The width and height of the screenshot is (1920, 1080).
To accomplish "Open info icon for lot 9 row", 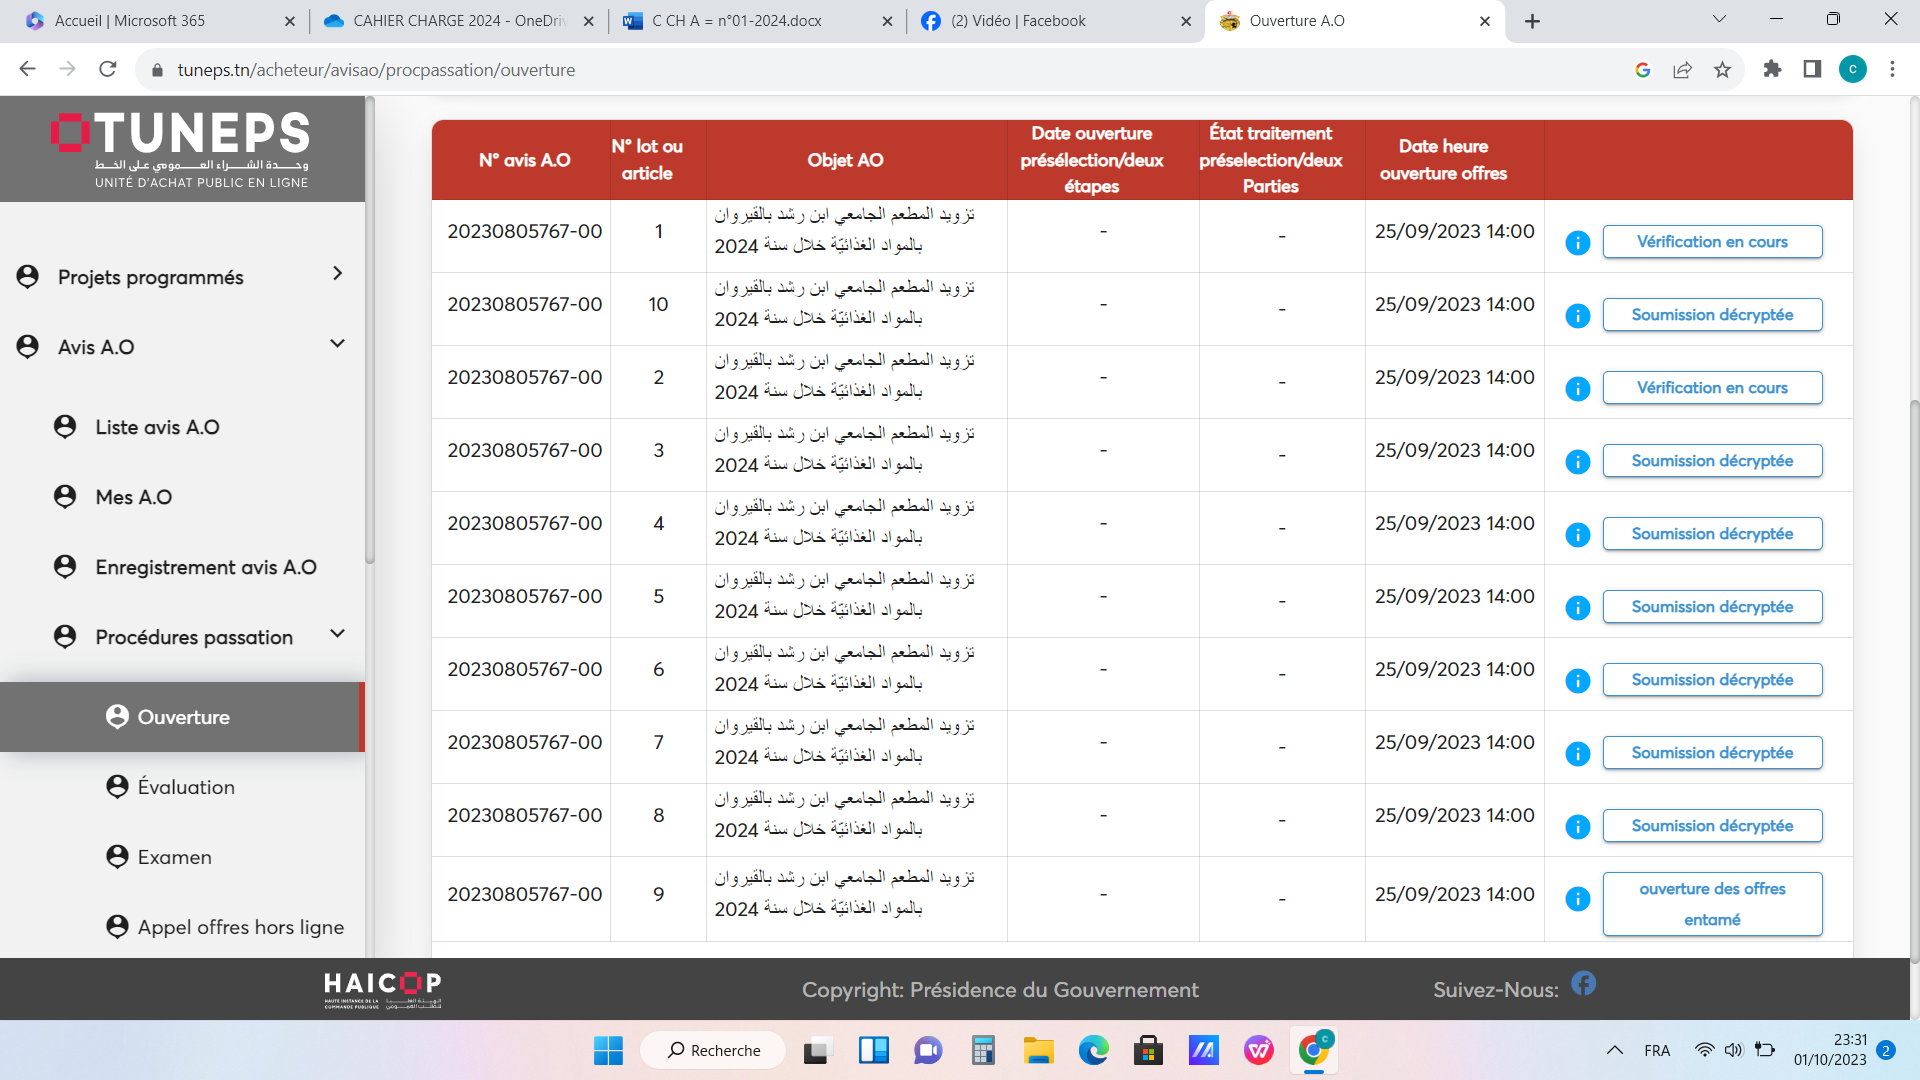I will pyautogui.click(x=1577, y=899).
